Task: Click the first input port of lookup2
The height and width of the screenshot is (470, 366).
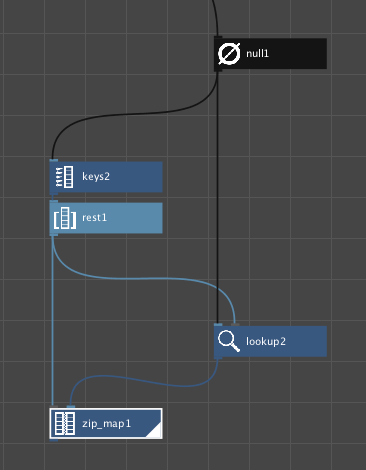Action: click(x=218, y=325)
